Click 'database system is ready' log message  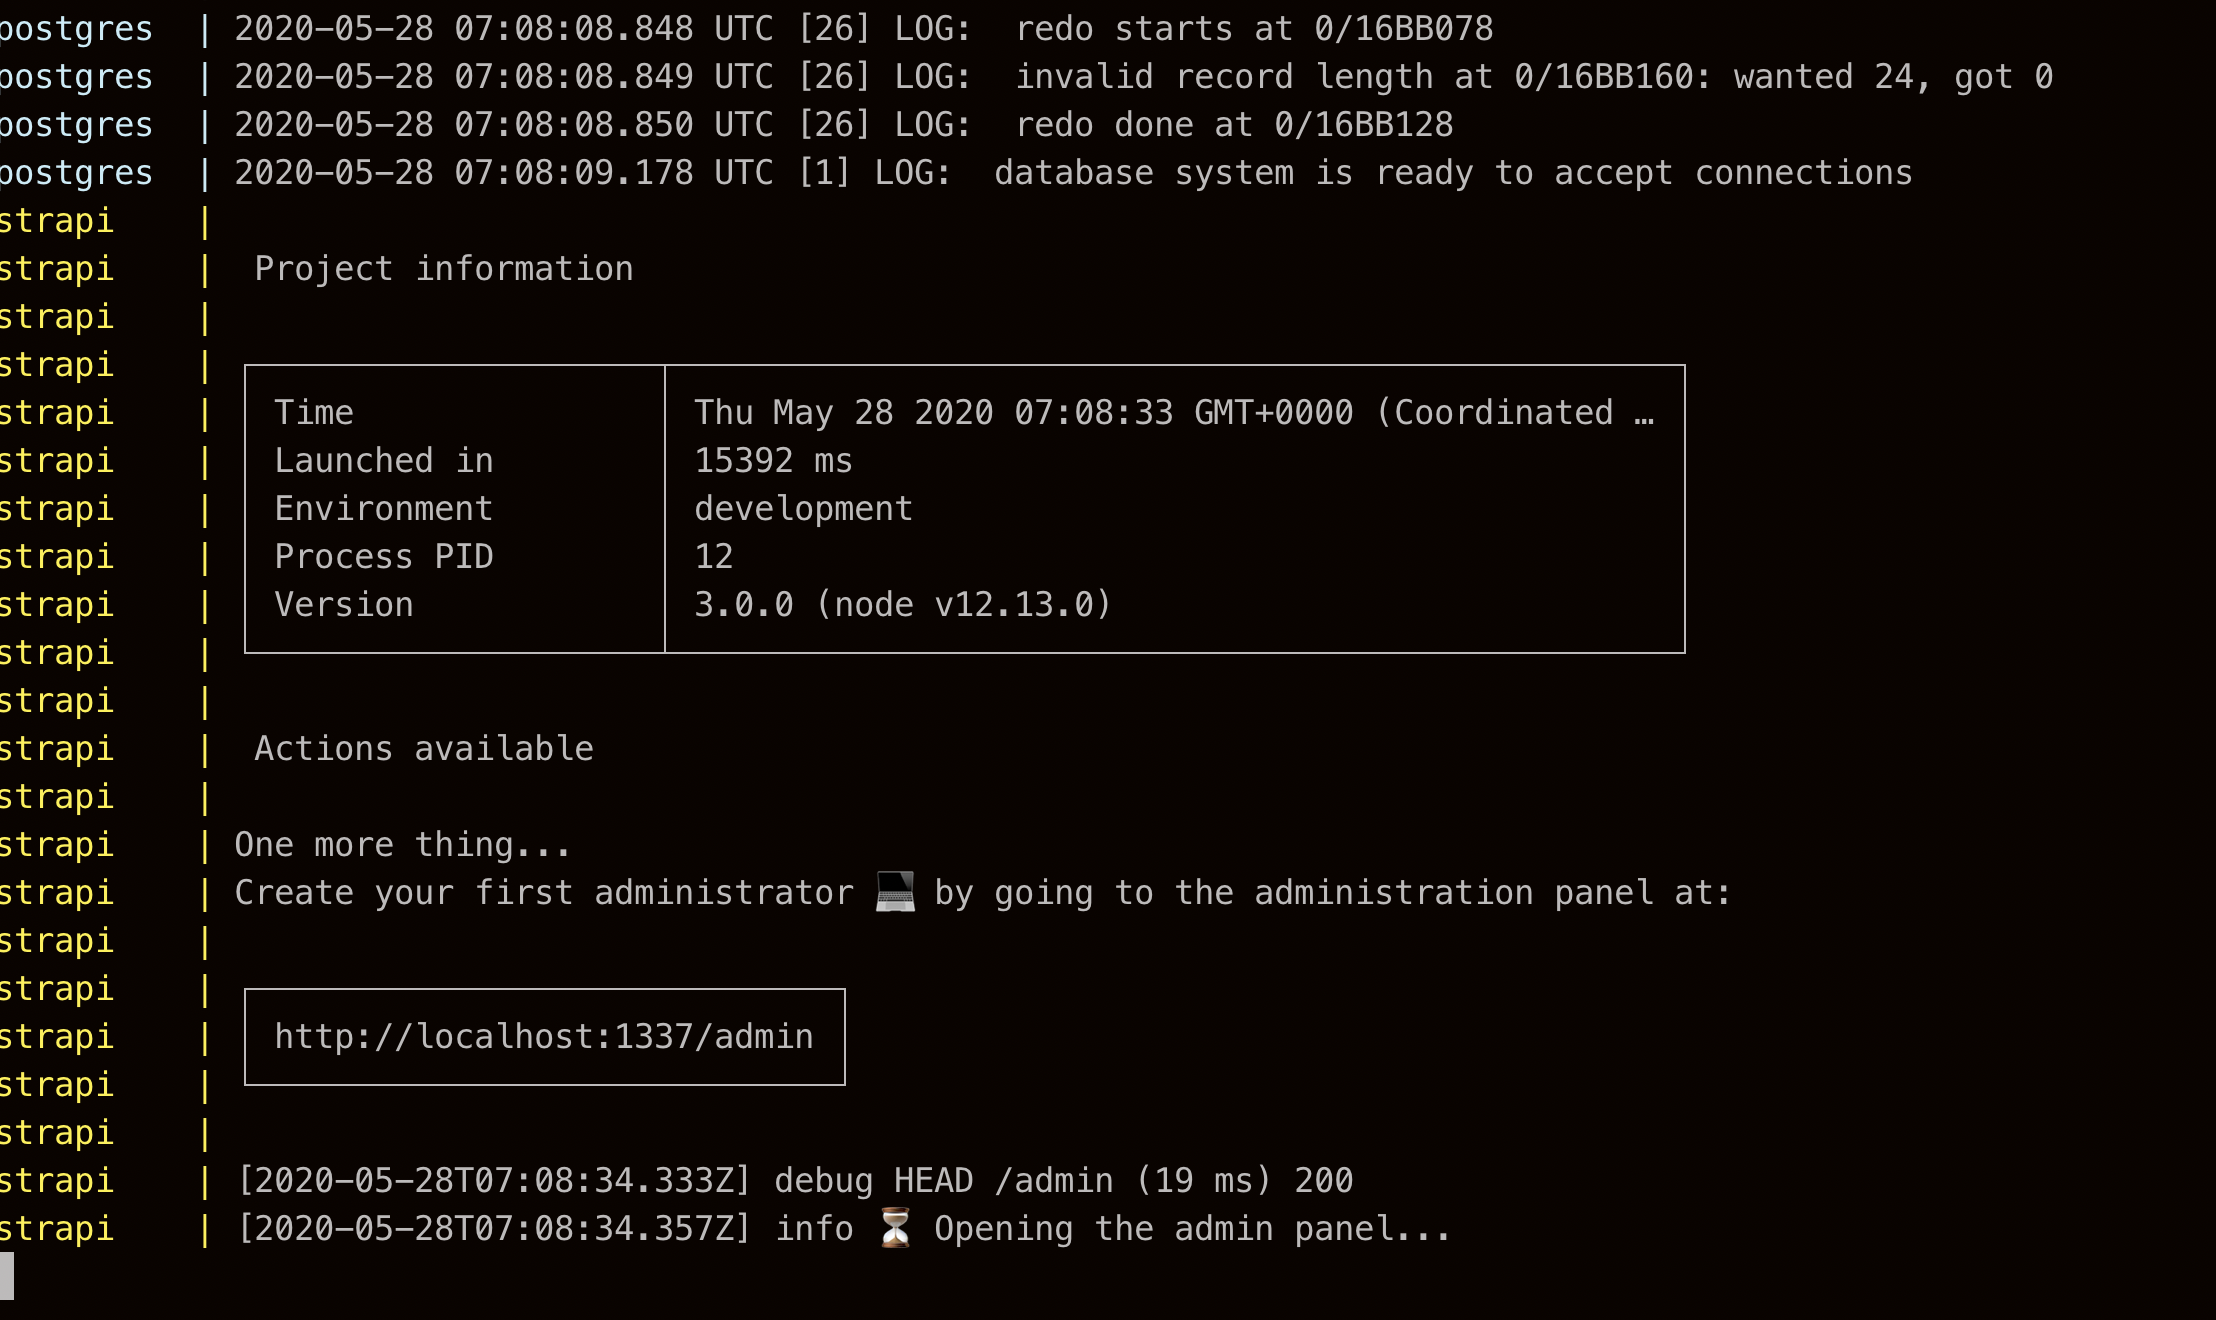click(1453, 173)
